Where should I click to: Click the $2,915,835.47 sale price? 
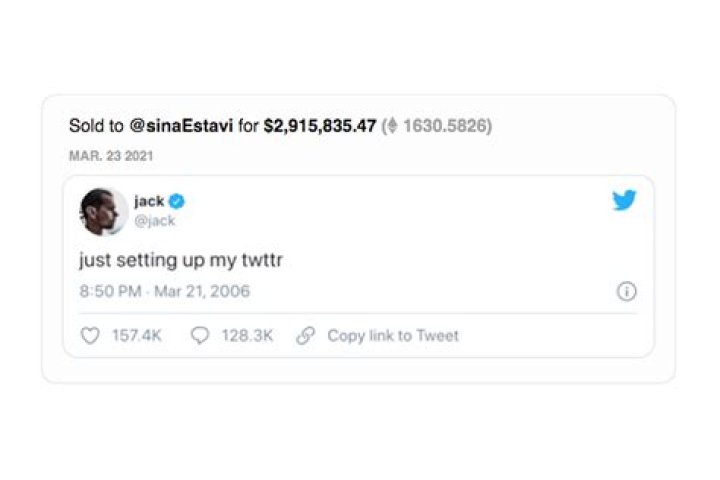[320, 127]
